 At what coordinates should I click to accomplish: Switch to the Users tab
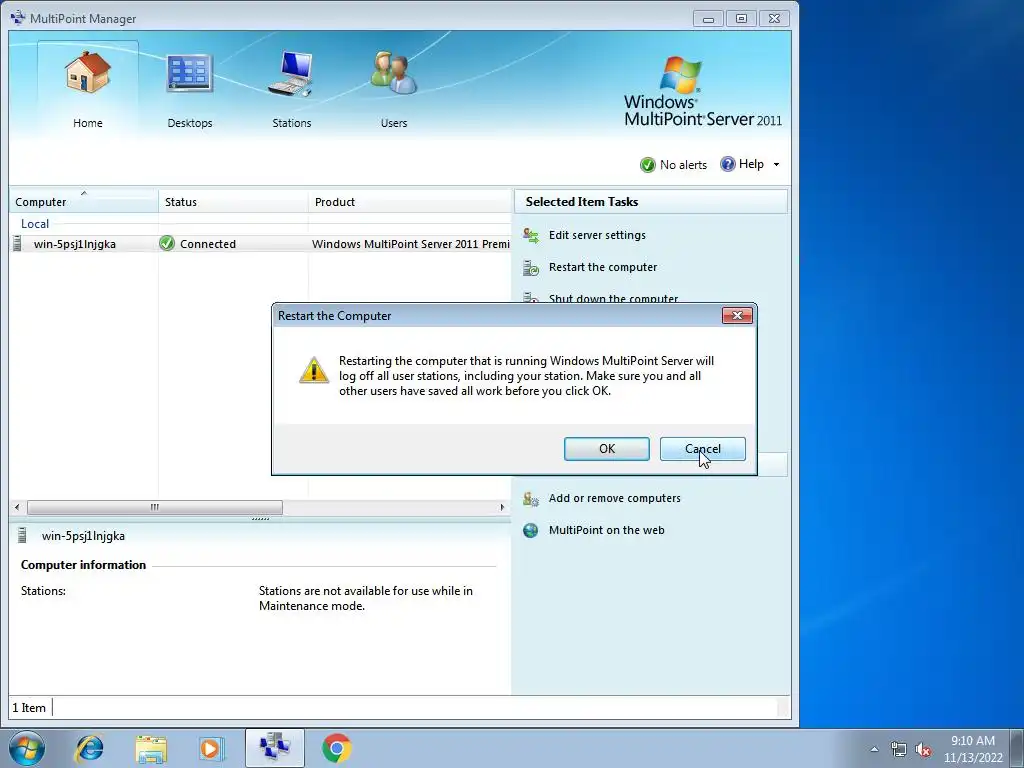point(394,88)
